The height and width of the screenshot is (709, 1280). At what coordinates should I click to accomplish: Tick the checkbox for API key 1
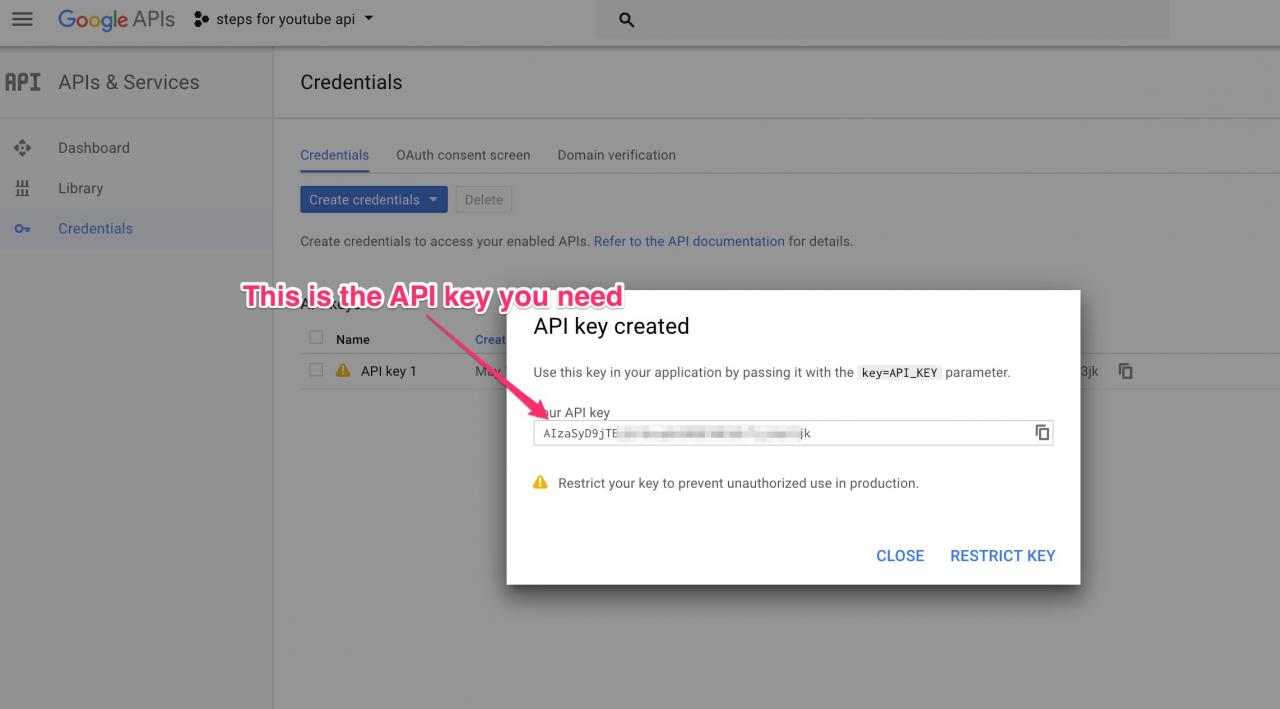[316, 370]
